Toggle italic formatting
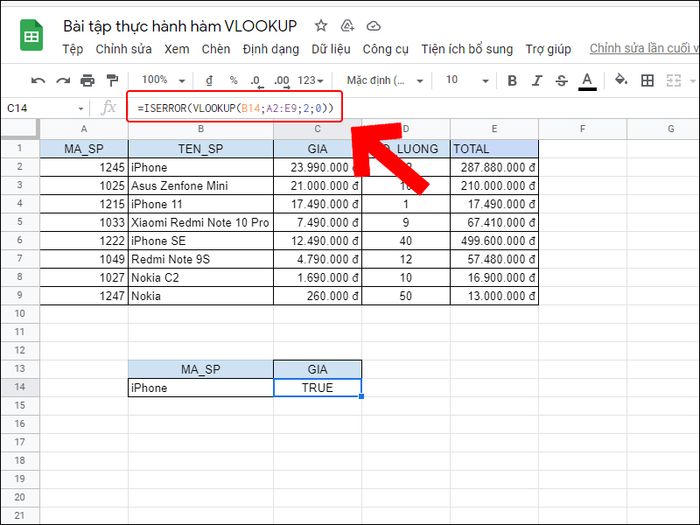The height and width of the screenshot is (525, 700). [x=537, y=80]
